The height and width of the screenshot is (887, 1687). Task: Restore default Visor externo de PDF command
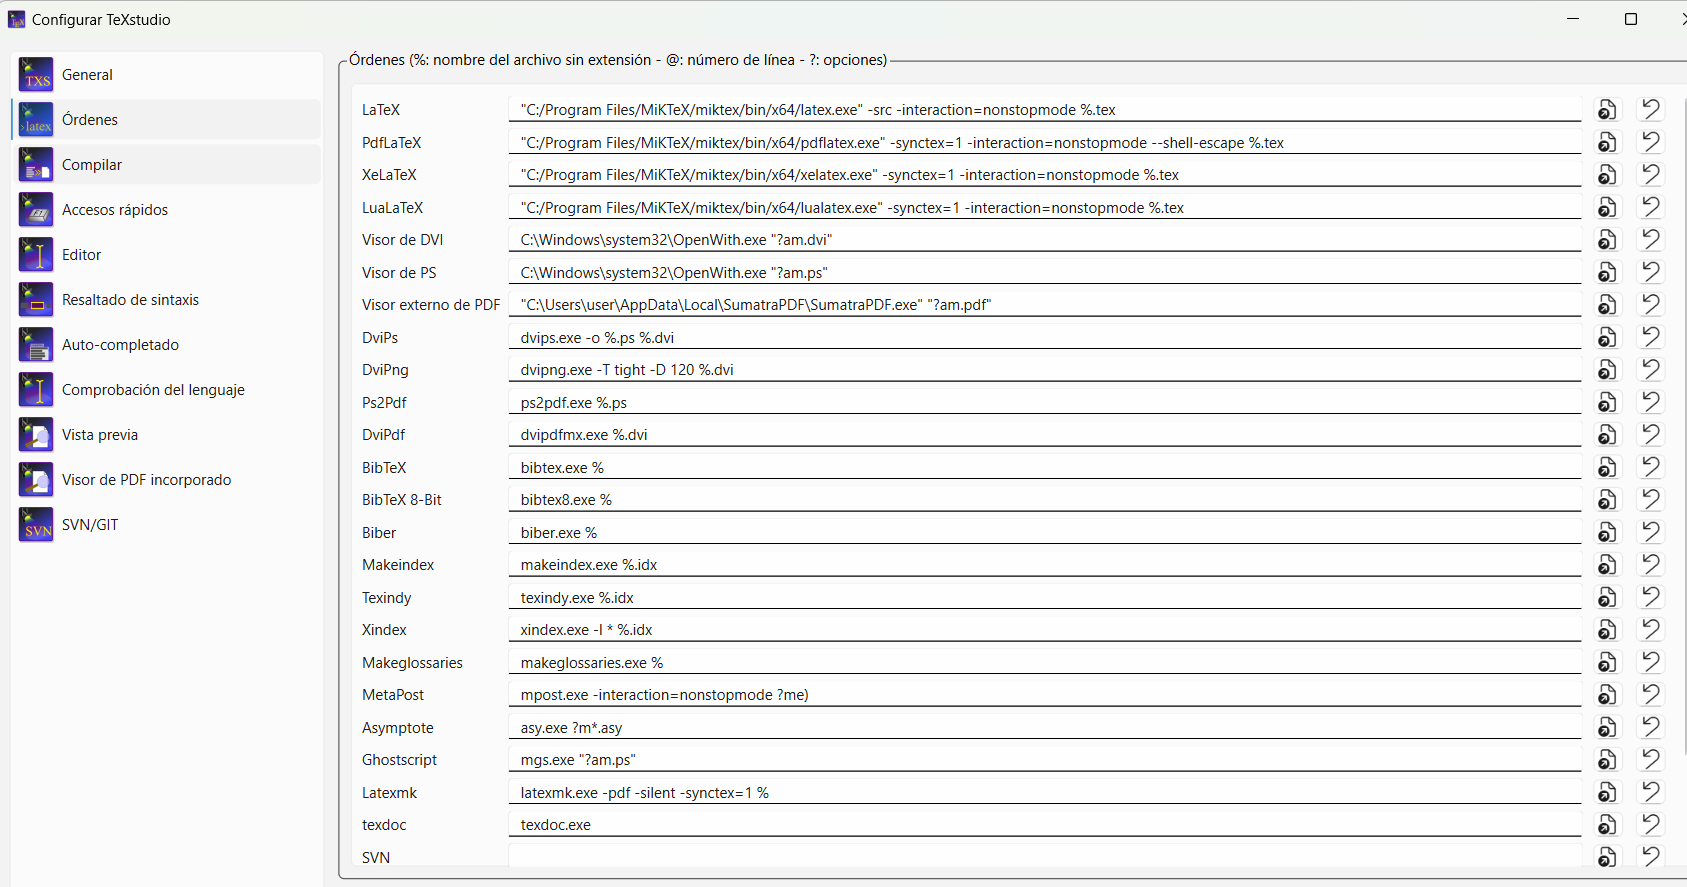1651,305
